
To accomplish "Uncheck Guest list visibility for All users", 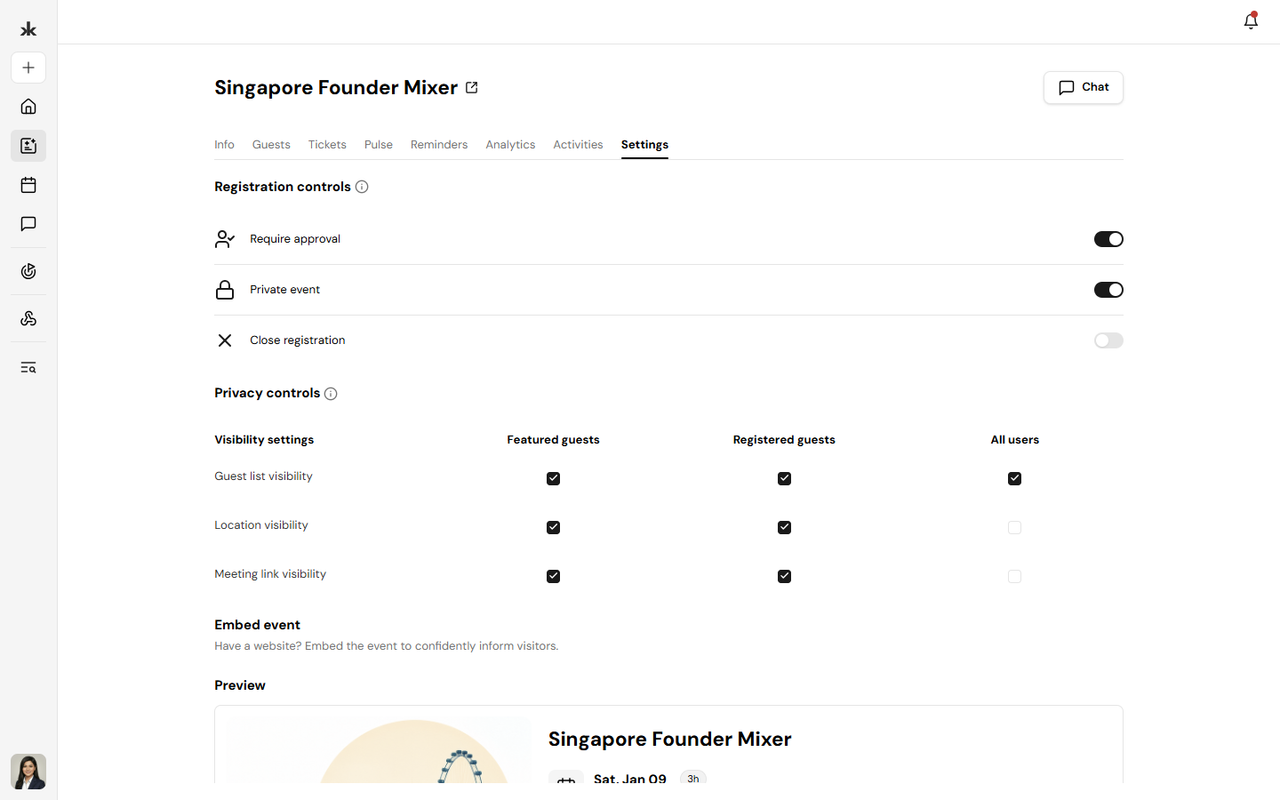I will coord(1015,479).
